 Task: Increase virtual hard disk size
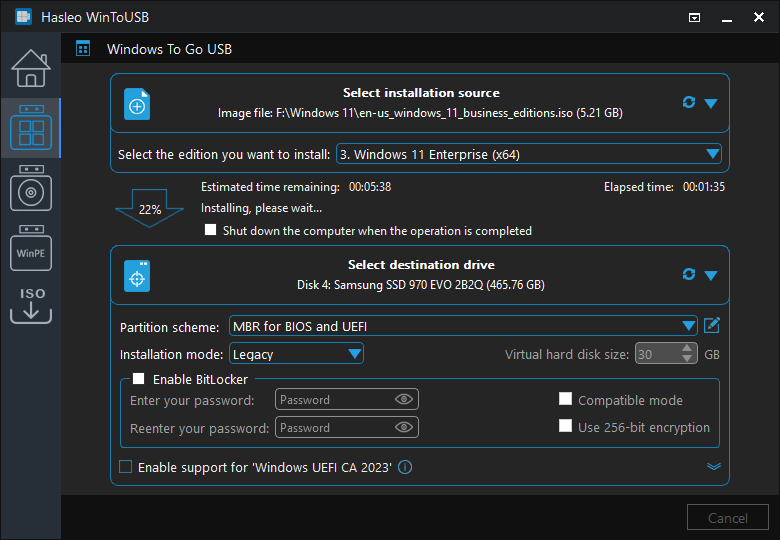coord(687,348)
